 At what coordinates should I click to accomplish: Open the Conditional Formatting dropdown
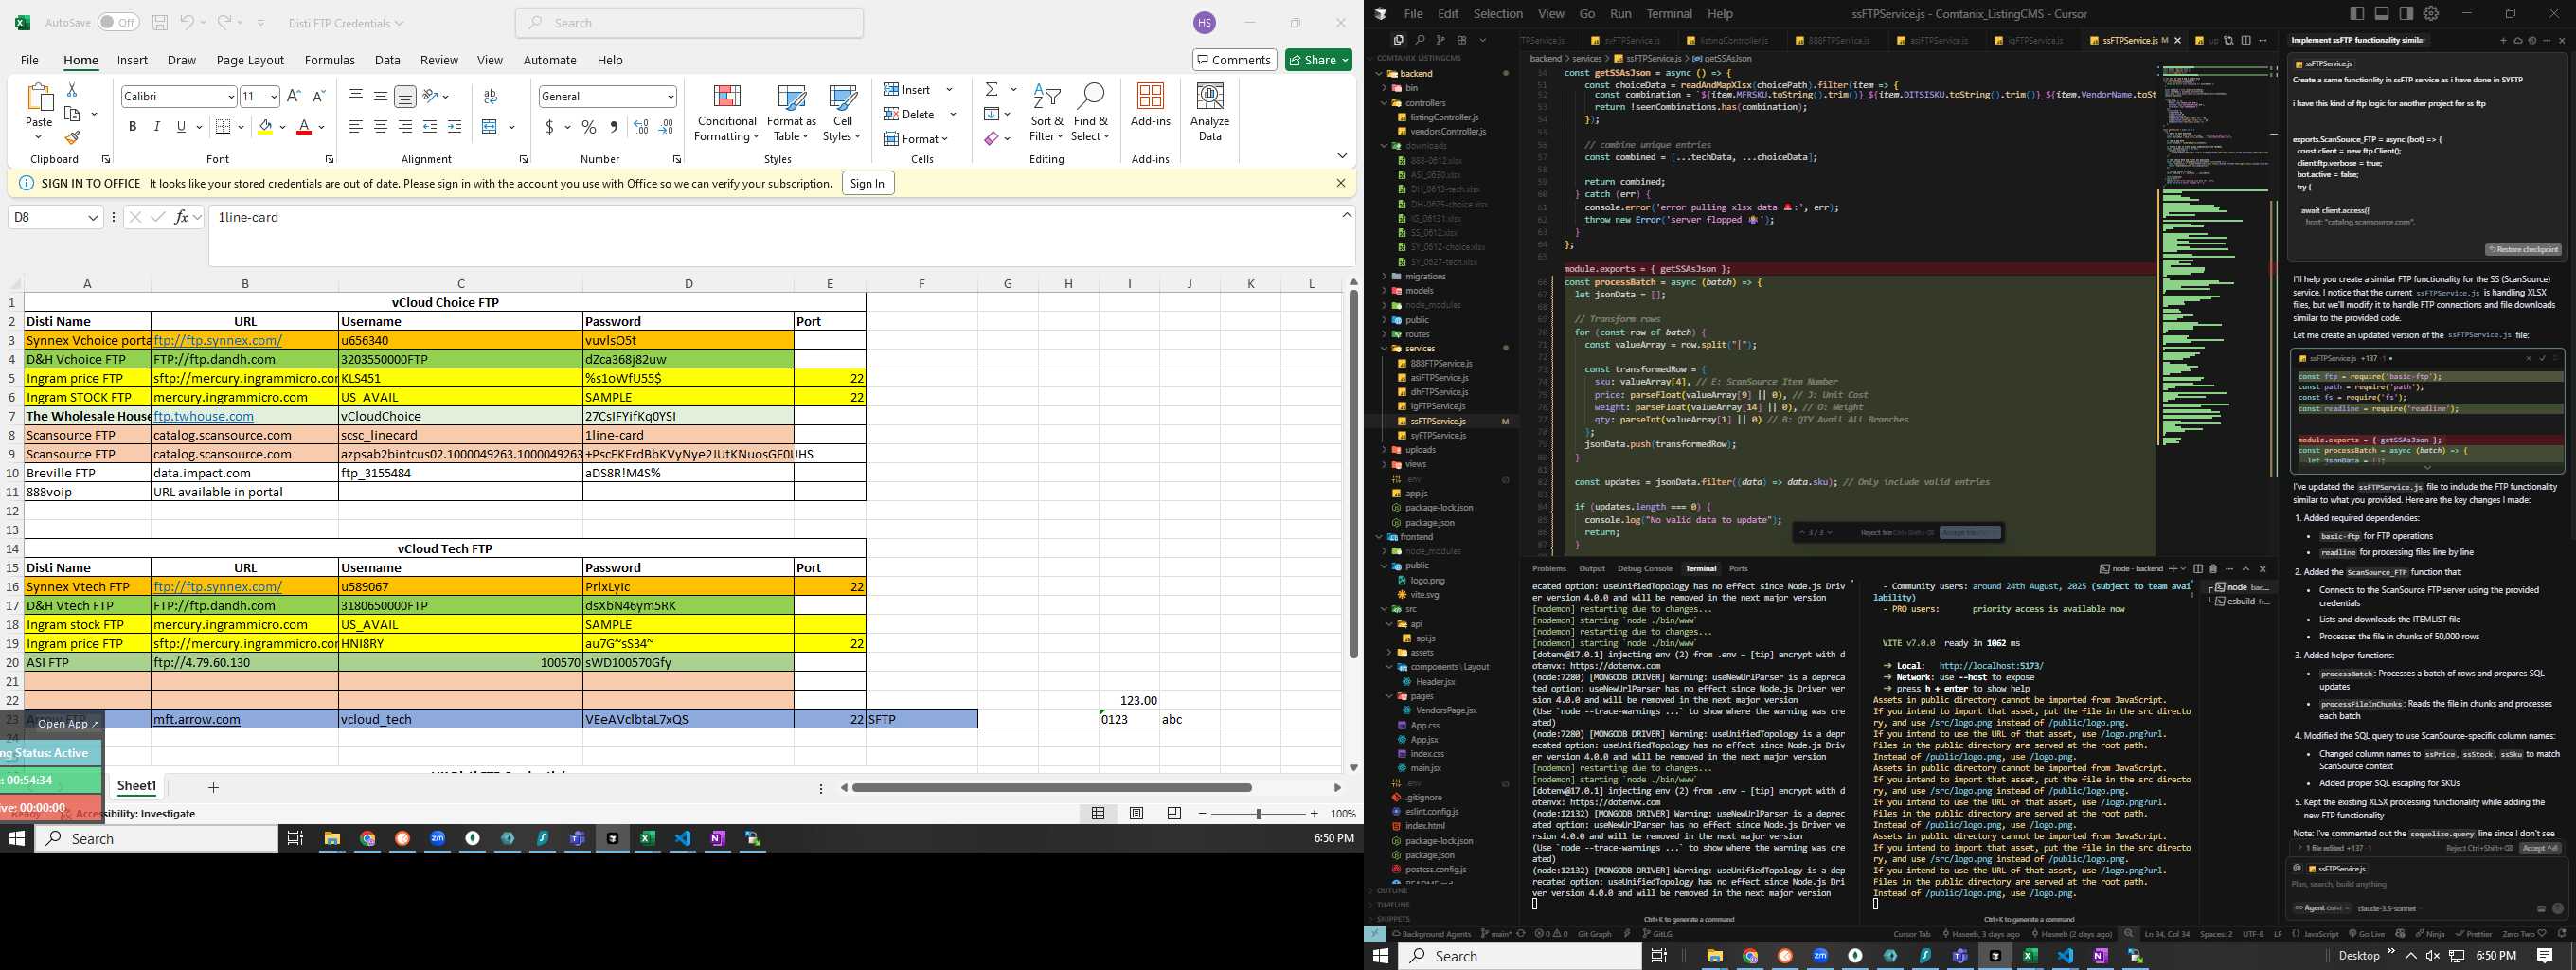point(727,112)
